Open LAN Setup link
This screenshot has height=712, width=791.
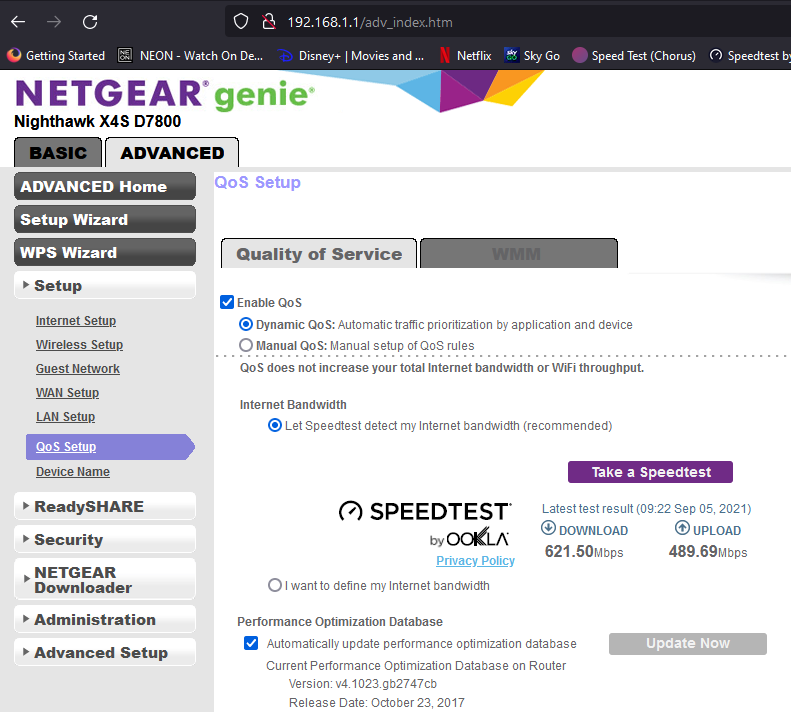point(65,417)
